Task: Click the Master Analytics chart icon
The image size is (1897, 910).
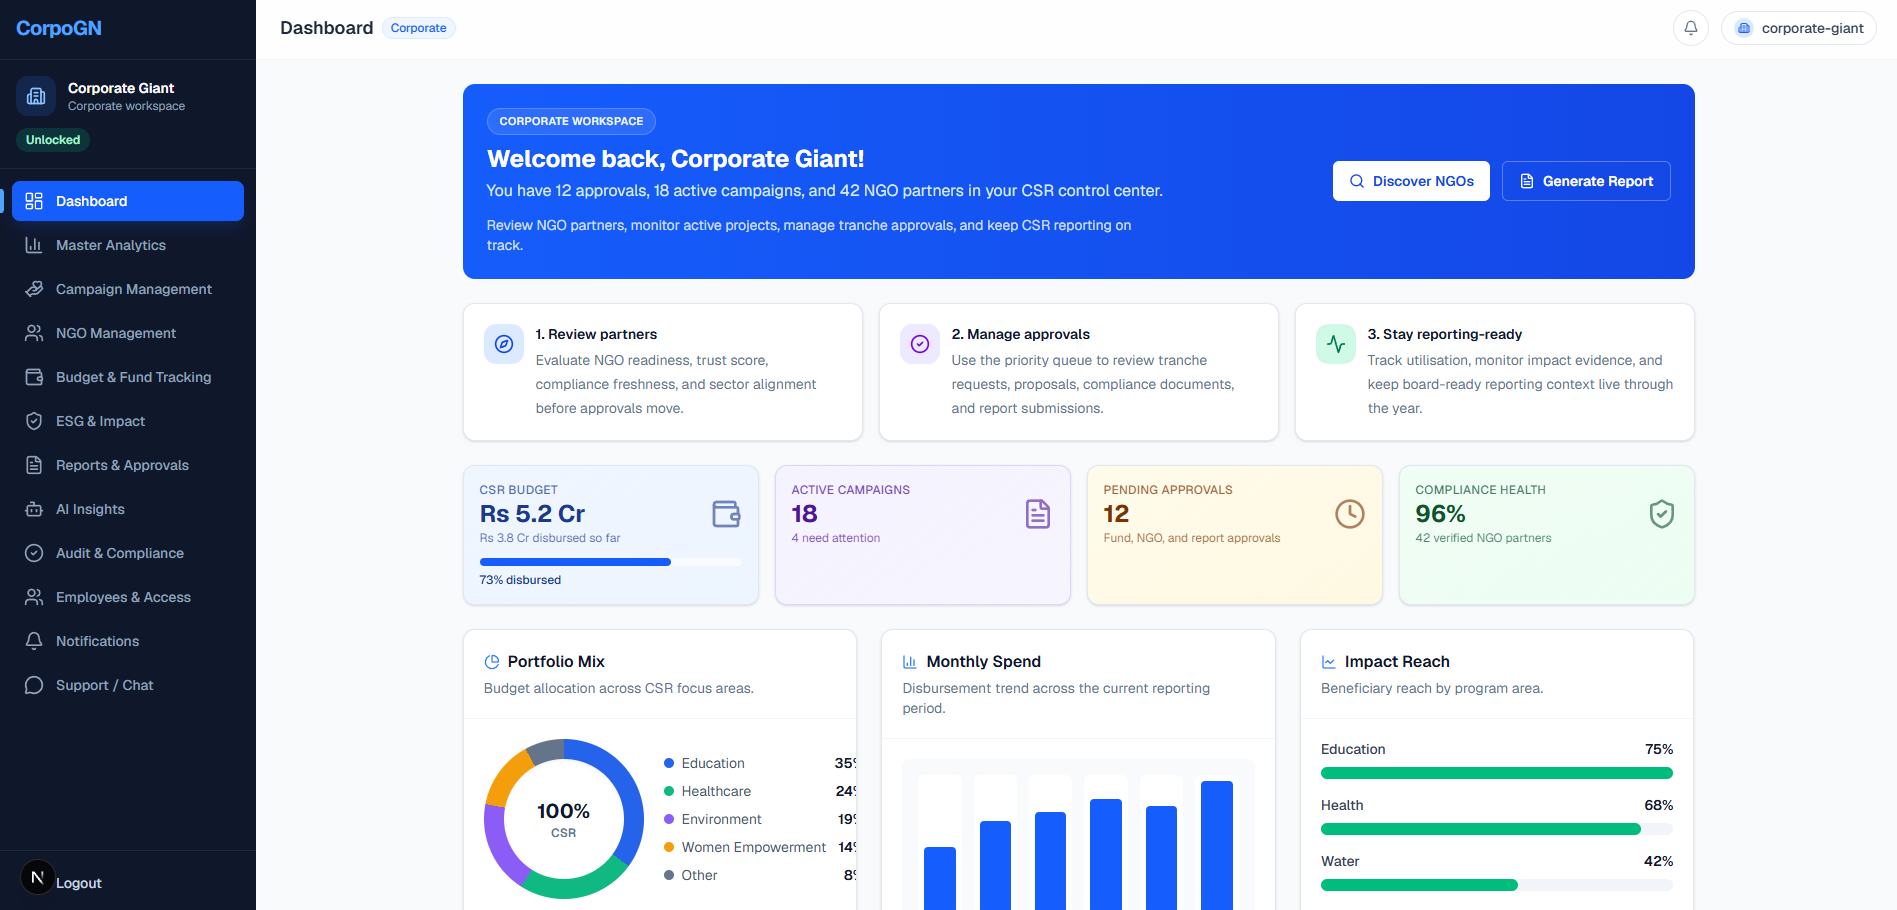Action: [34, 245]
